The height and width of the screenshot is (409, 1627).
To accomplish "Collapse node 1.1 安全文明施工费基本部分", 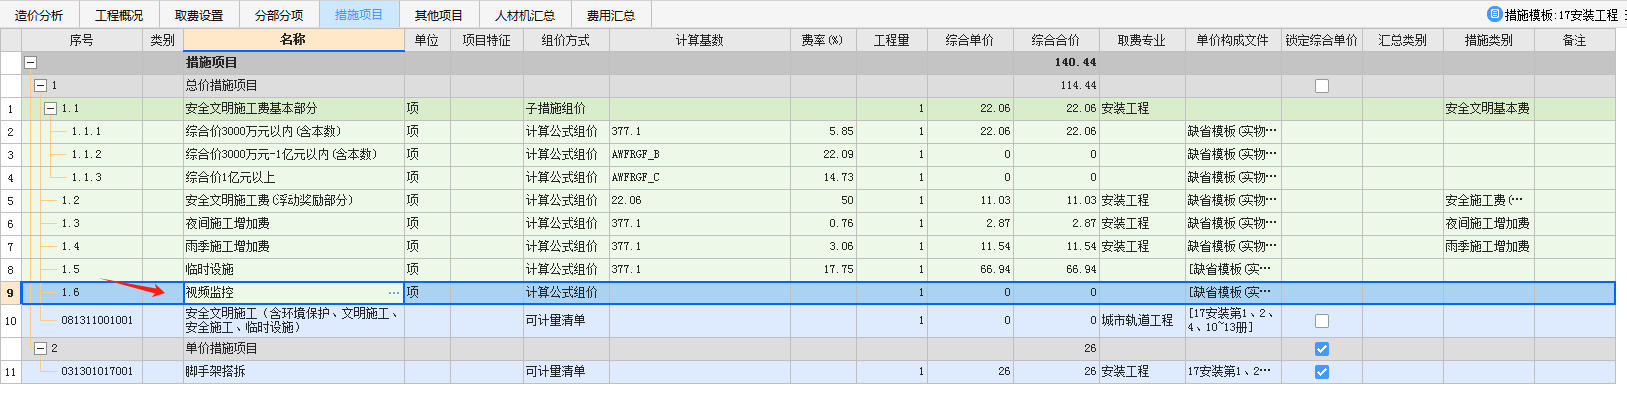I will 51,108.
